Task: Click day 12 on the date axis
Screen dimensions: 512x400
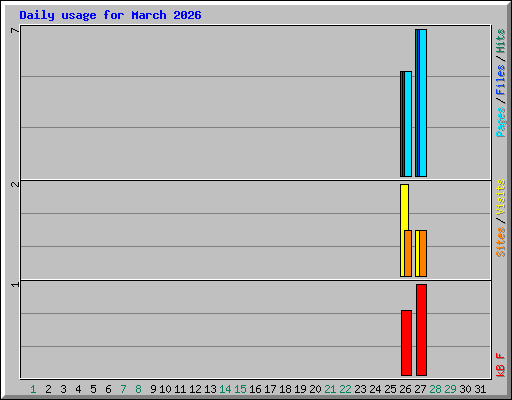Action: (x=195, y=389)
